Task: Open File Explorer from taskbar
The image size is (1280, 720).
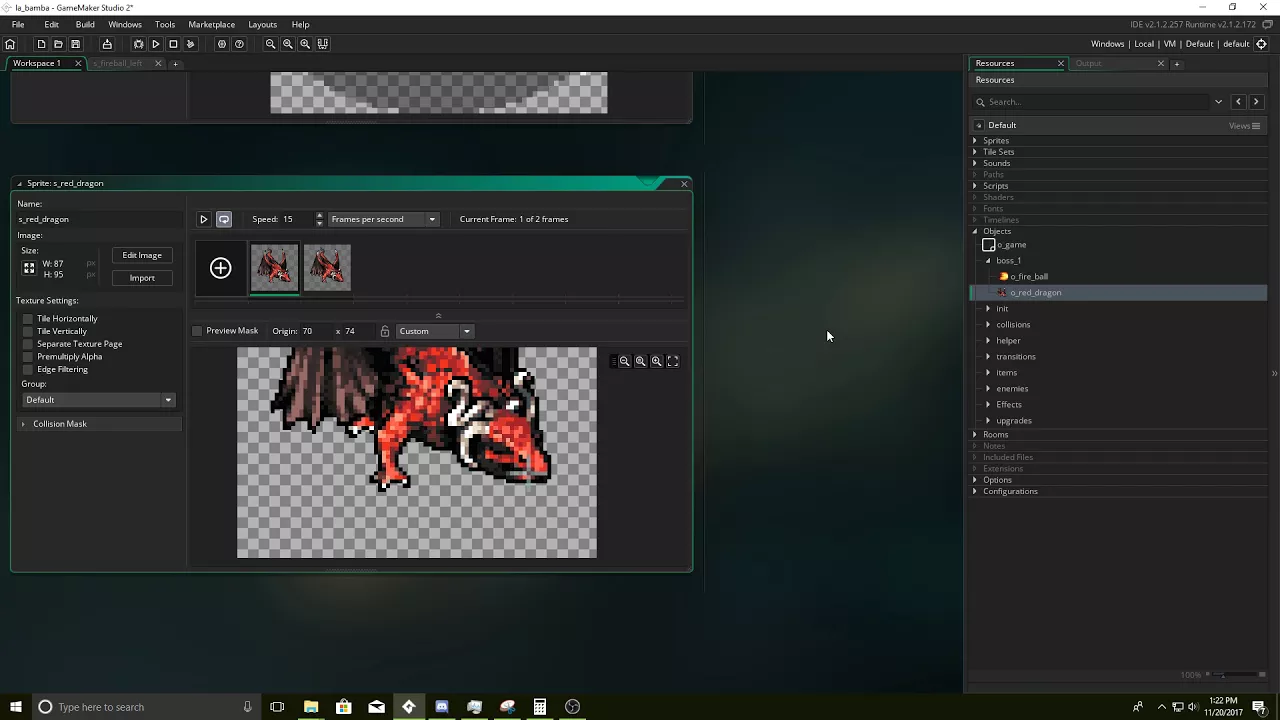Action: [x=311, y=707]
